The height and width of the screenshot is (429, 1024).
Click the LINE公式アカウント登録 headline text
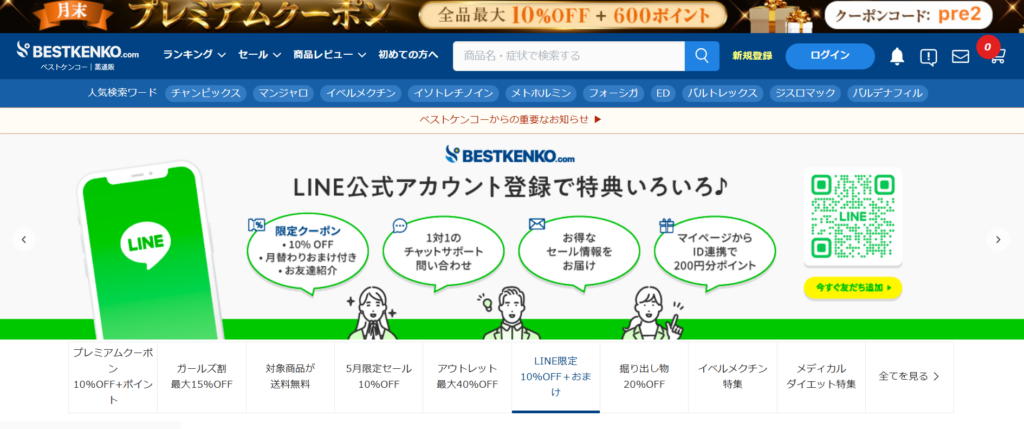point(510,188)
